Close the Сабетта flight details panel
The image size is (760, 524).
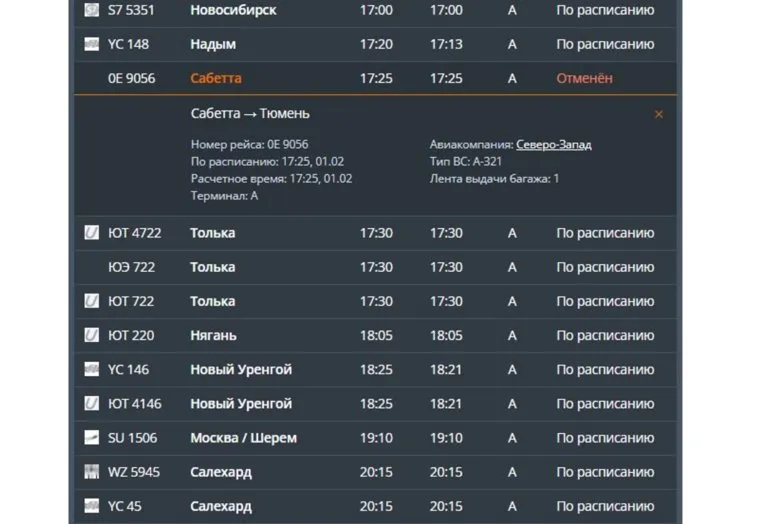coord(658,115)
